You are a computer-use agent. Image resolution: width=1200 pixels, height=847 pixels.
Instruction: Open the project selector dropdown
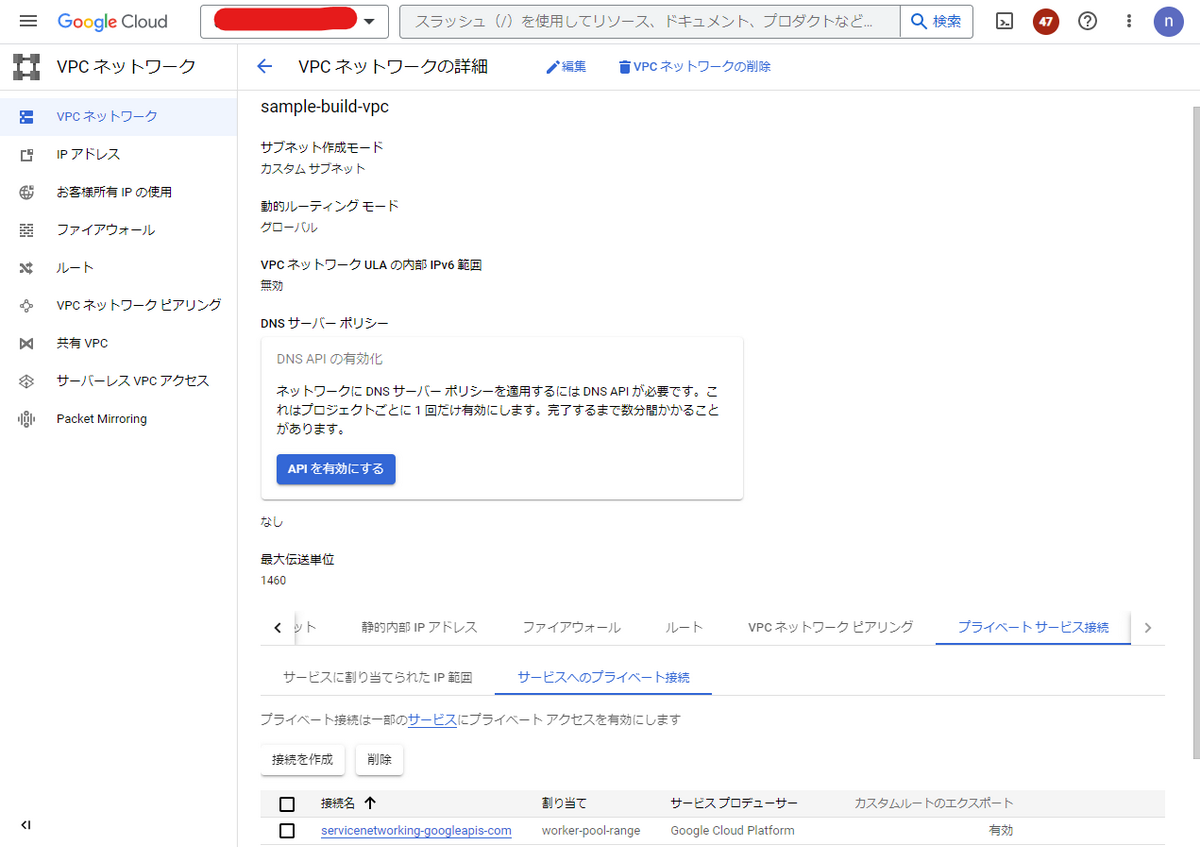point(294,21)
